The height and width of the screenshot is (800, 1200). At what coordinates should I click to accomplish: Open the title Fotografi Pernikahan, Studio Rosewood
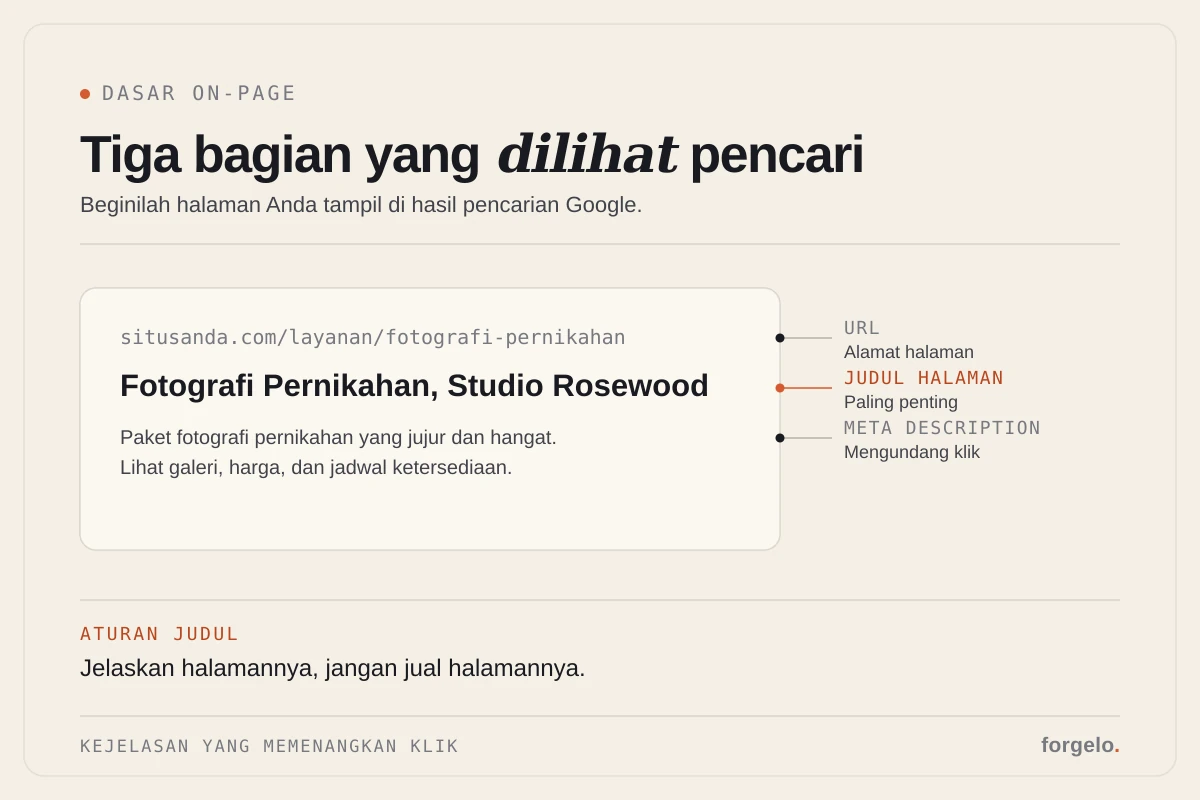(x=414, y=386)
